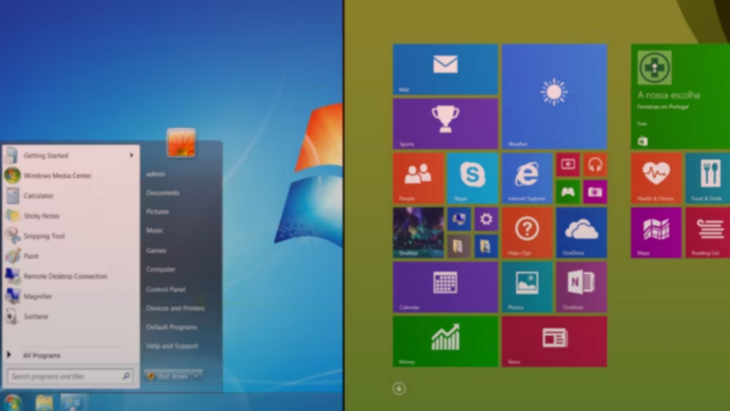Click the Shut down button
The image size is (730, 411).
[x=168, y=376]
